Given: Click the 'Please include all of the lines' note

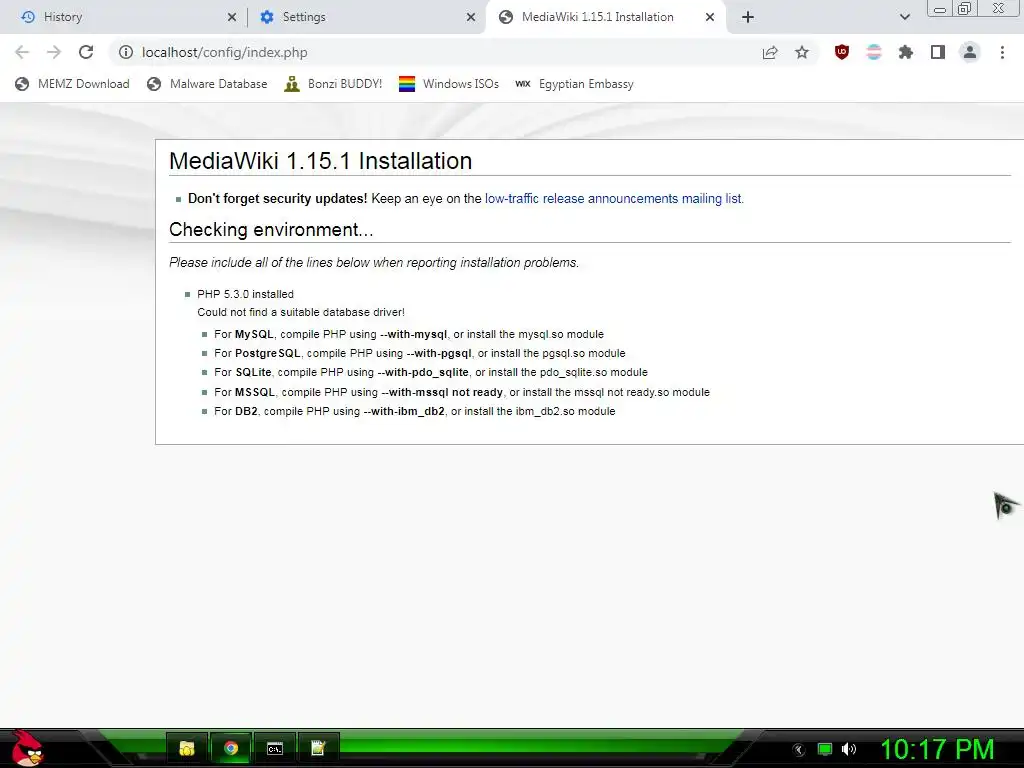Looking at the screenshot, I should click(374, 263).
